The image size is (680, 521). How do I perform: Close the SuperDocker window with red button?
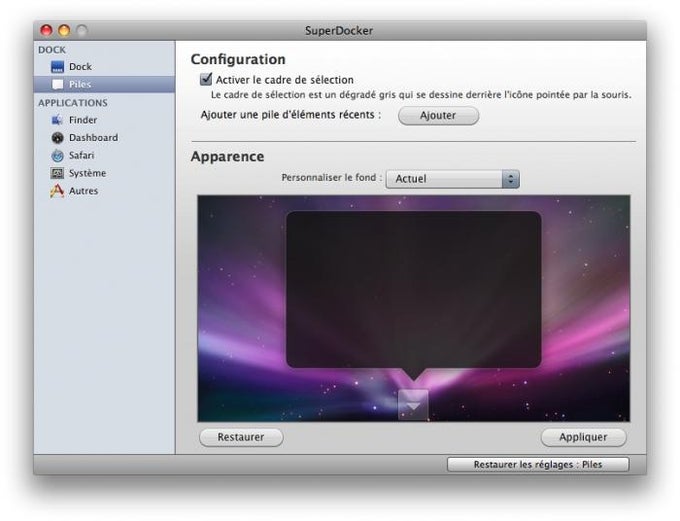(x=46, y=30)
